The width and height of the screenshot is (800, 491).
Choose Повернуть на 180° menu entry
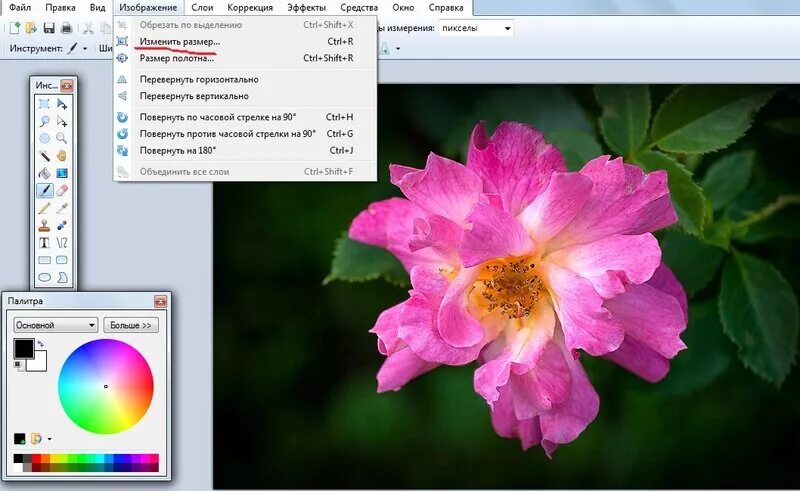(x=245, y=151)
